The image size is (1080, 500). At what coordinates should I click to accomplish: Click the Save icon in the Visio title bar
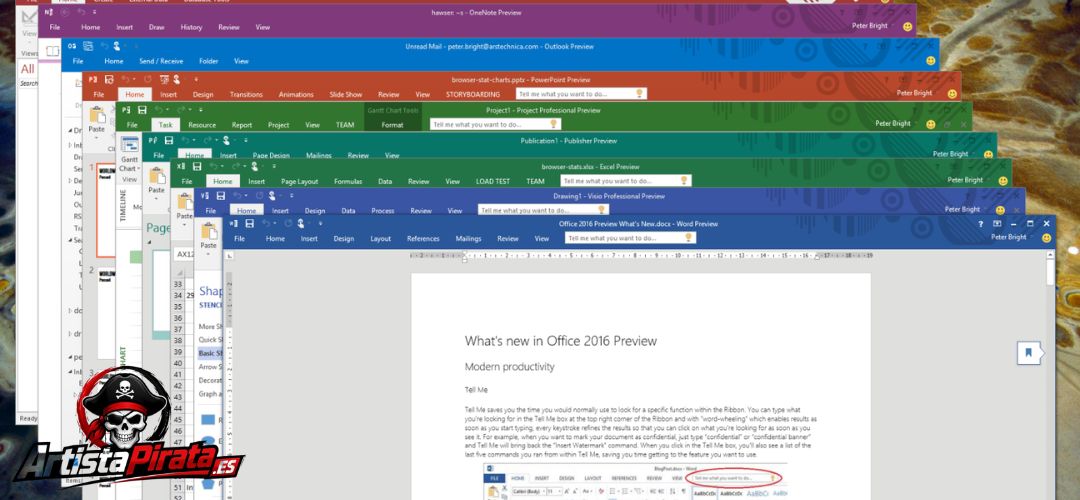220,196
